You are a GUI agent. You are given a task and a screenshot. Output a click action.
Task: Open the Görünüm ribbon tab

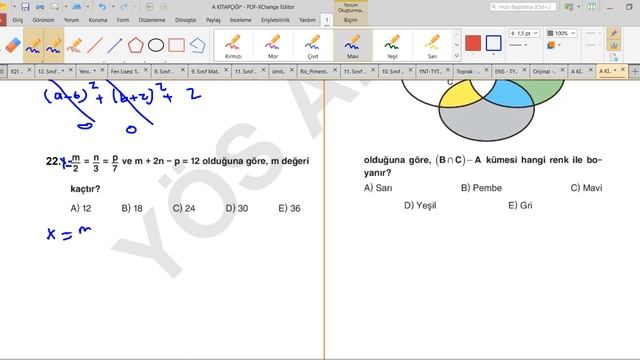[43, 20]
